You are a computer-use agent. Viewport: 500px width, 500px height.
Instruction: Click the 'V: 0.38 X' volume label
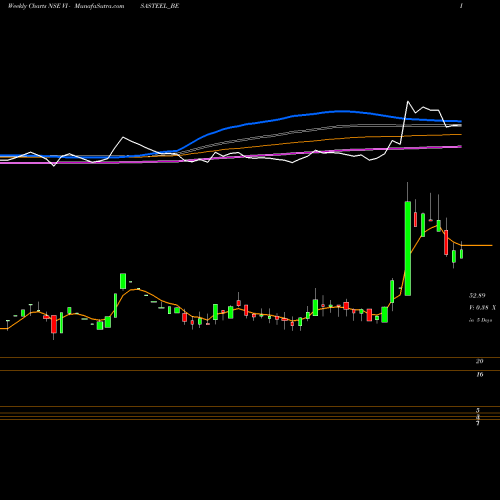[x=482, y=308]
